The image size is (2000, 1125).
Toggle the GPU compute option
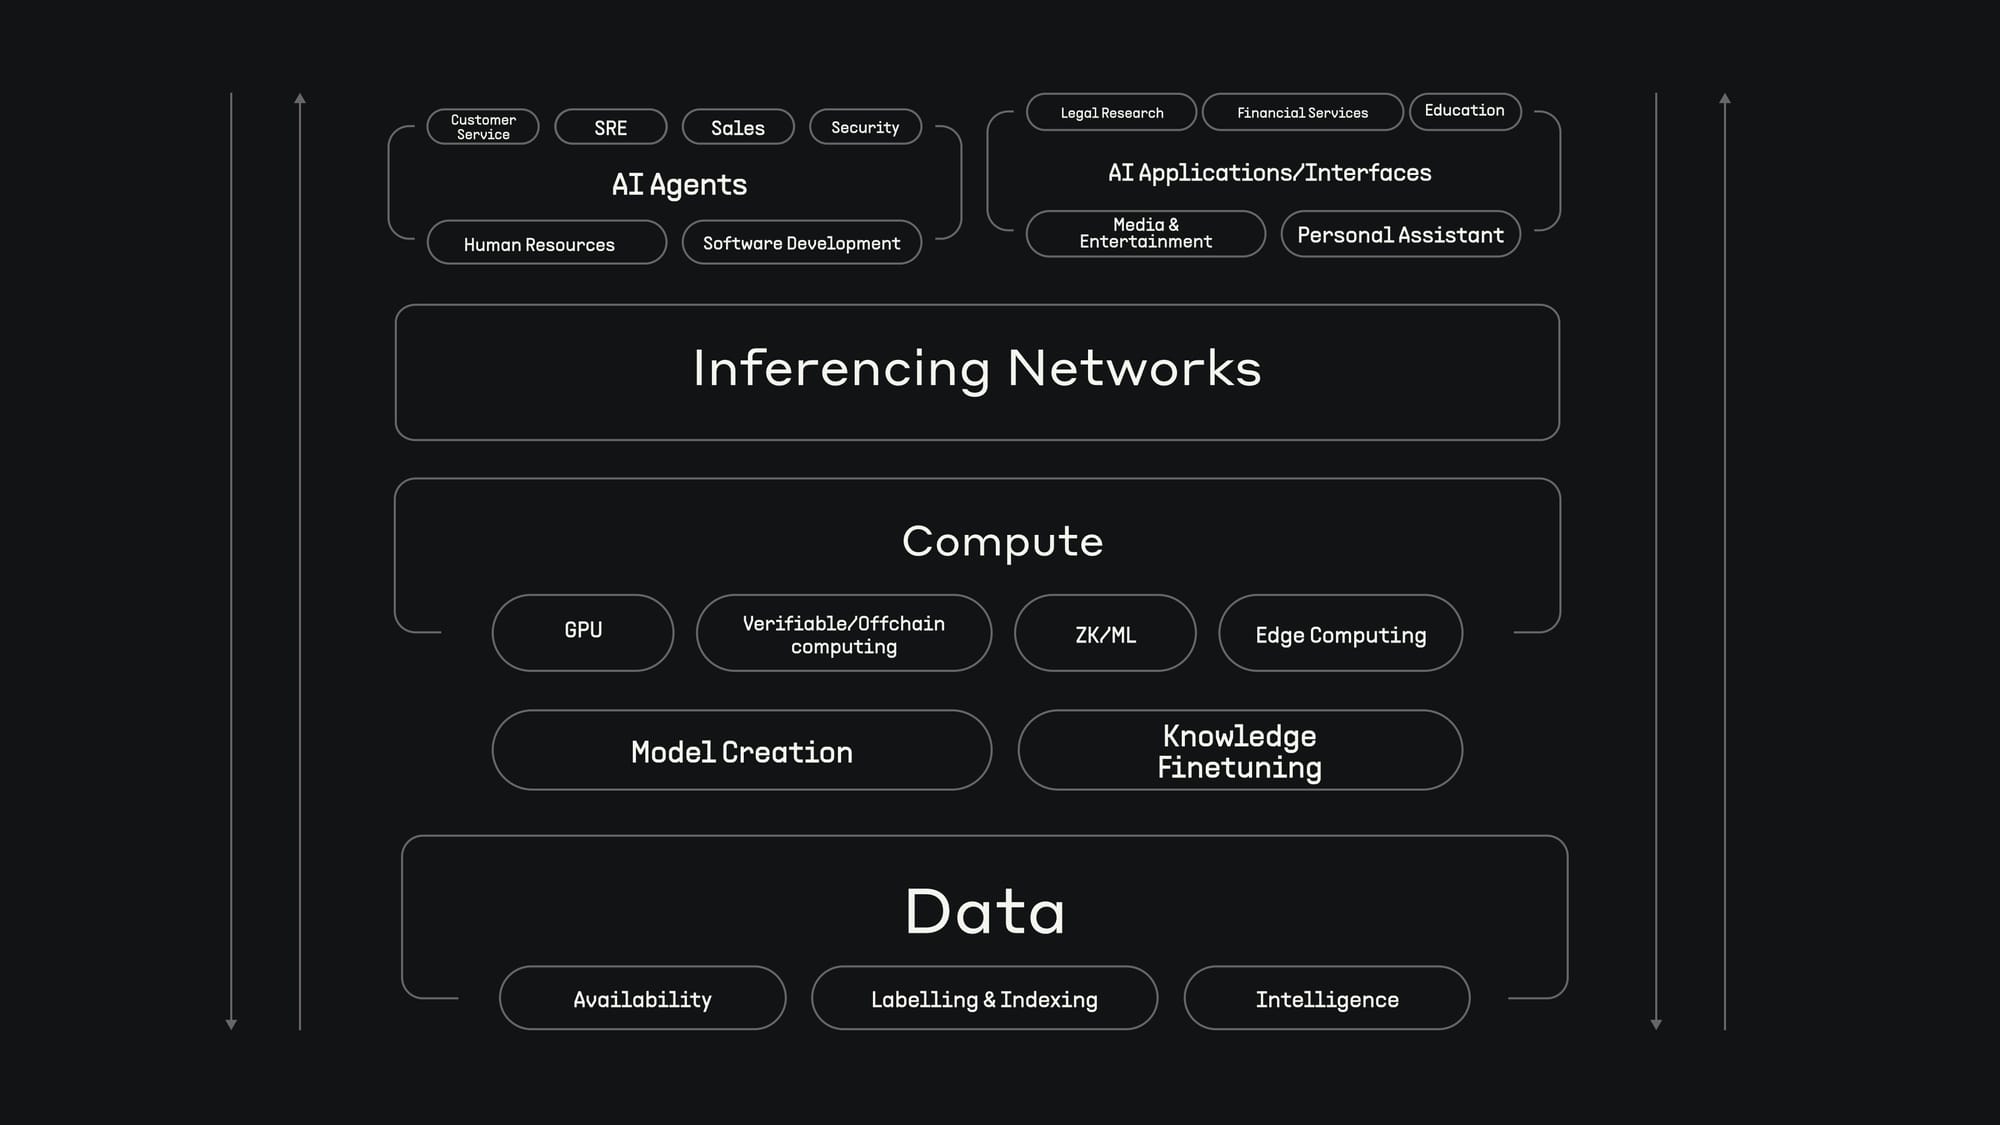click(x=584, y=632)
